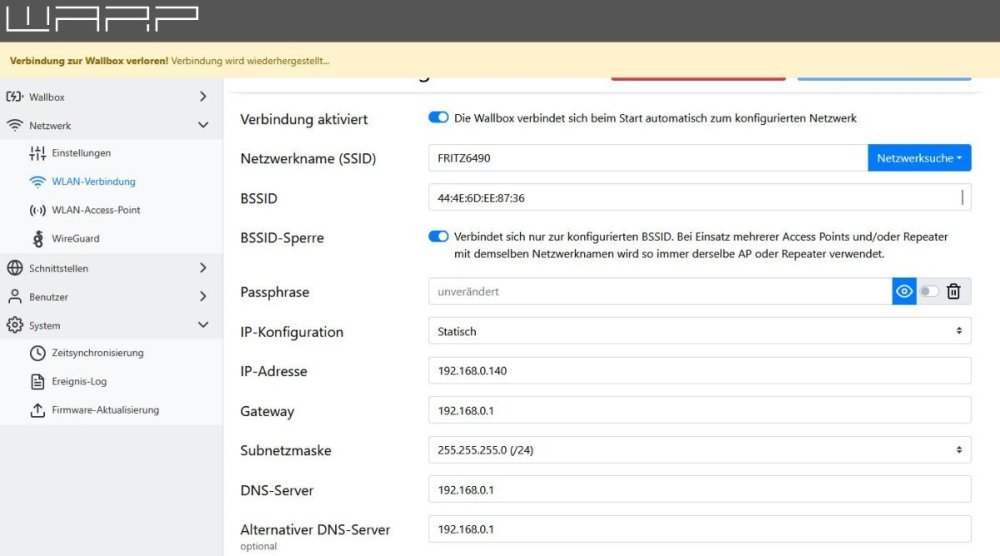This screenshot has width=1000, height=556.
Task: Open the IP-Konfiguration Statisch dropdown
Action: point(699,331)
